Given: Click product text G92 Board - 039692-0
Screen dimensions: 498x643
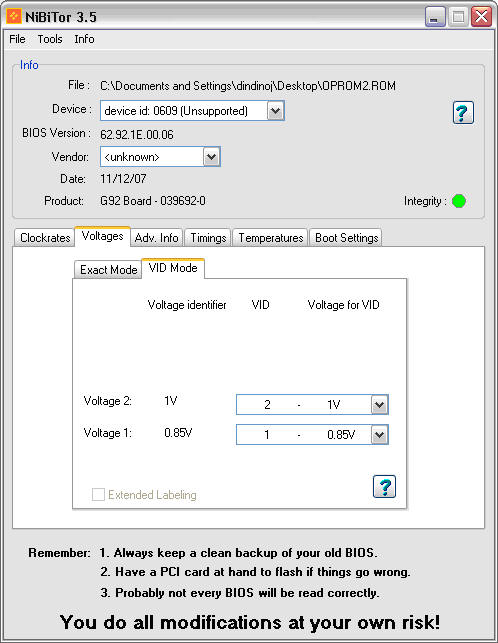Looking at the screenshot, I should pyautogui.click(x=153, y=201).
